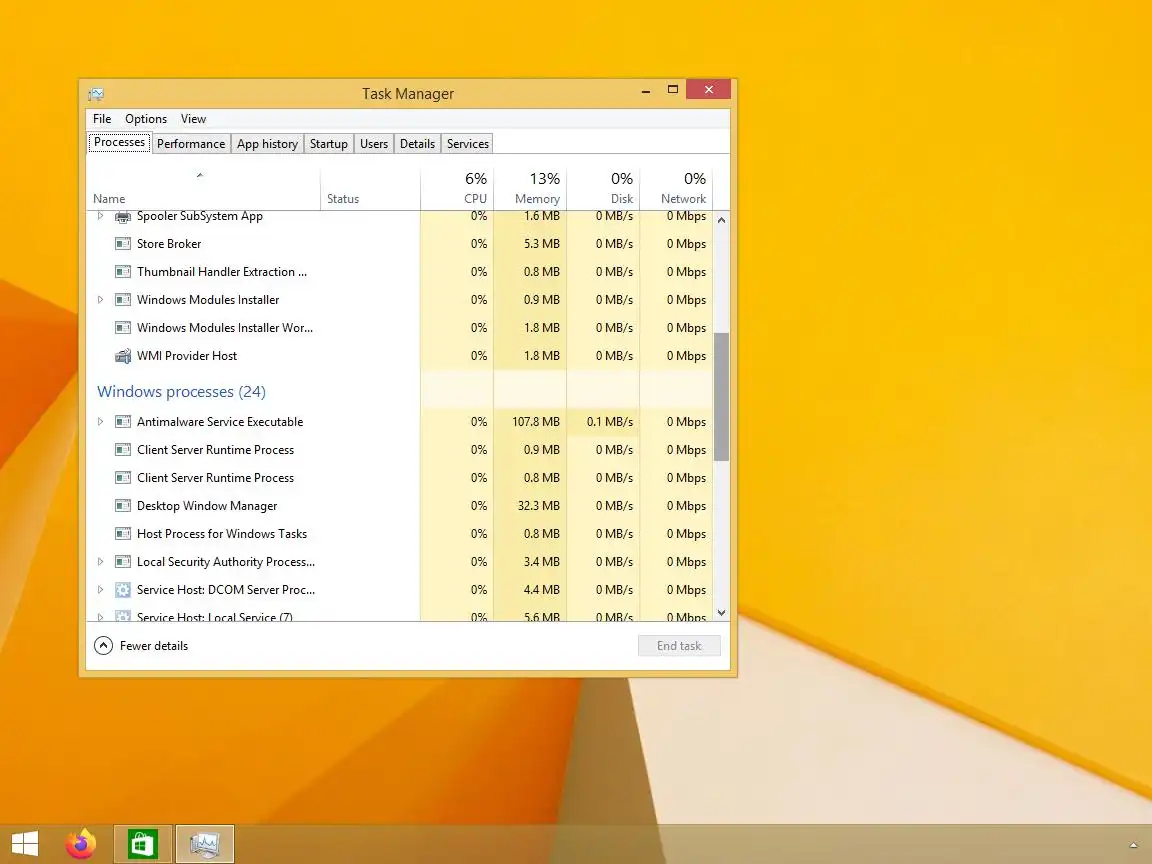Select the WMI Provider Host name

[x=187, y=356]
